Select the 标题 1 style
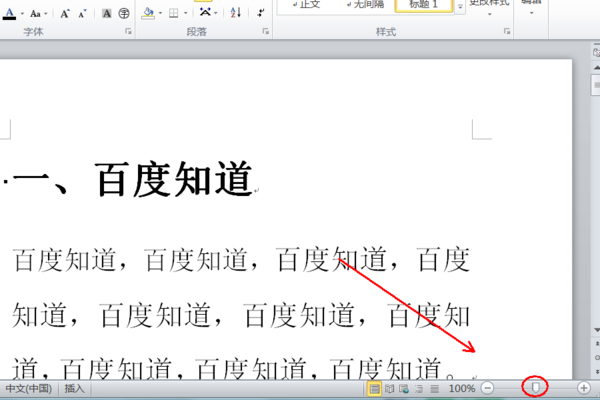This screenshot has width=600, height=400. (x=424, y=5)
